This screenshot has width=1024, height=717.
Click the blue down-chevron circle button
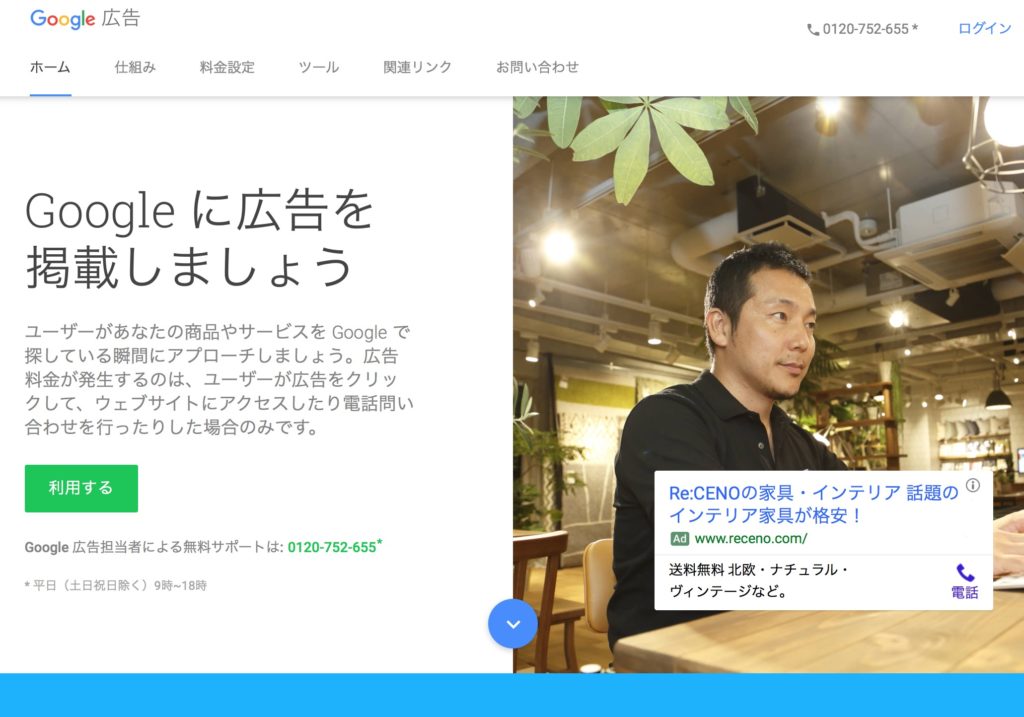513,624
